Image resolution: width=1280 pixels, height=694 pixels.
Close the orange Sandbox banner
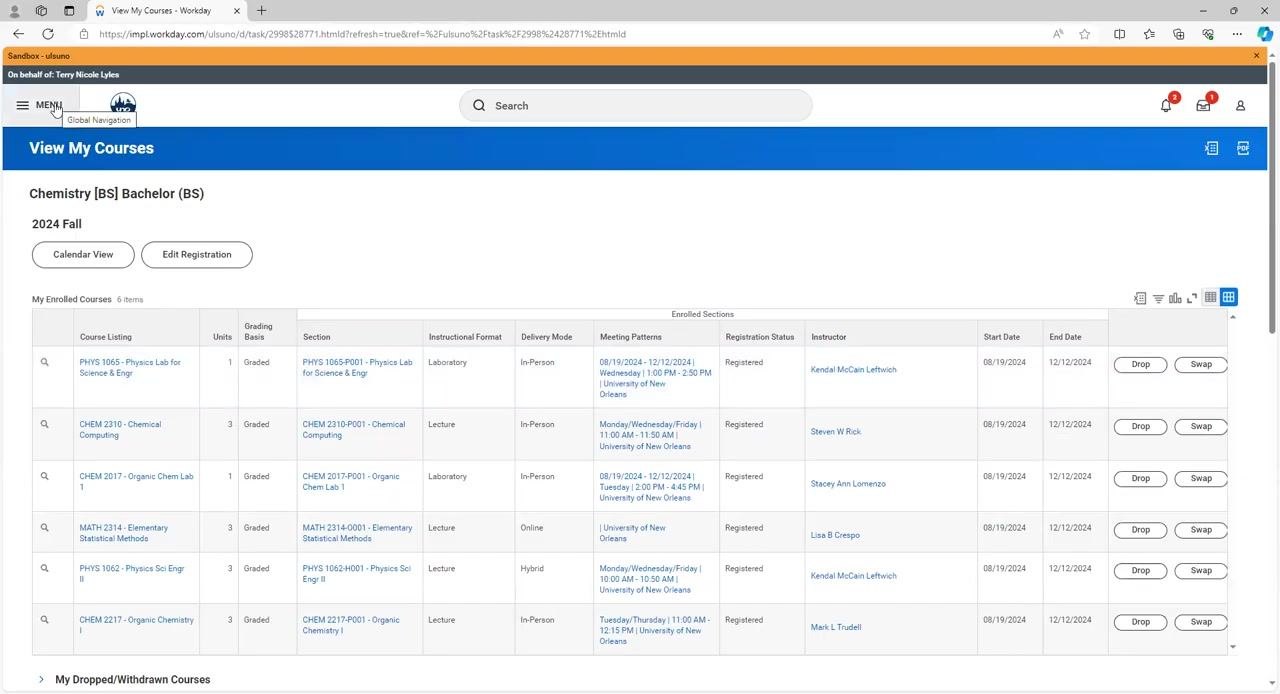tap(1257, 56)
